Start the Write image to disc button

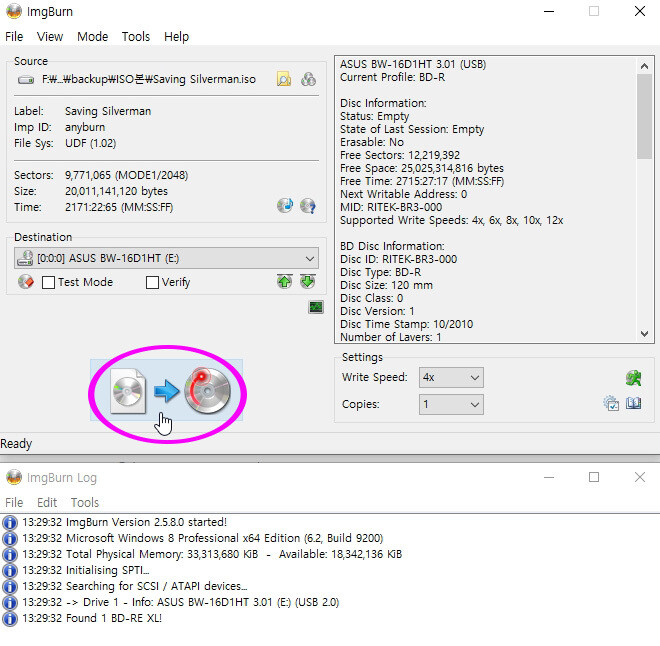(x=166, y=390)
